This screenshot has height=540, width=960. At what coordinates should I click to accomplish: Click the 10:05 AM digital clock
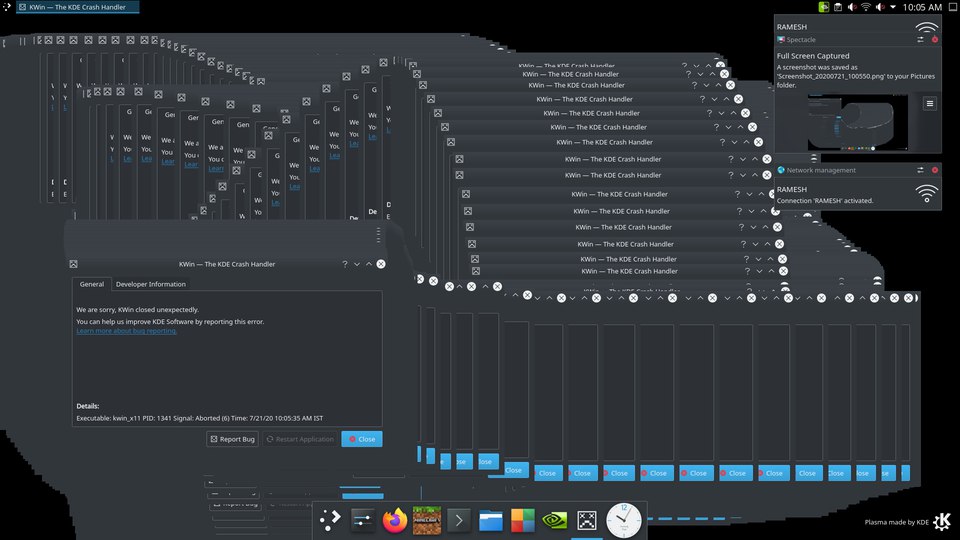pyautogui.click(x=922, y=7)
